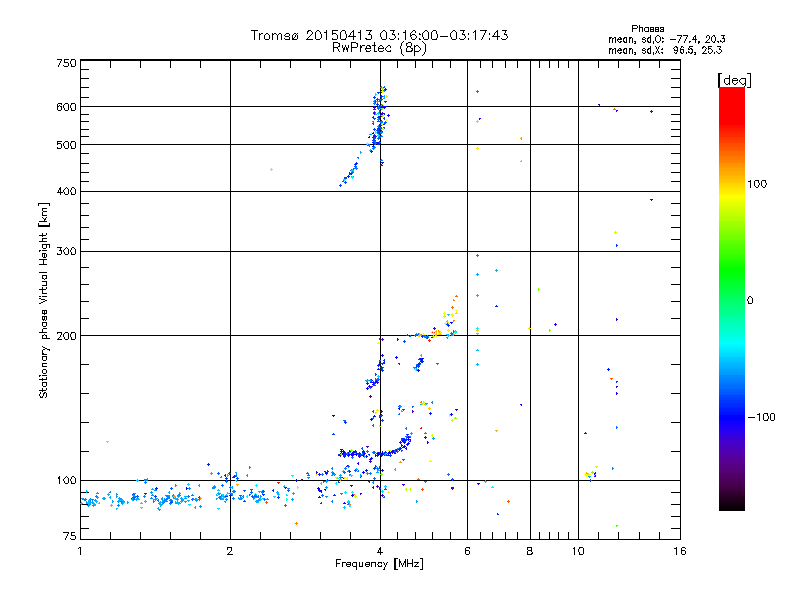Screen dimensions: 800x600
Task: Click the 750 label on the height axis
Action: 66,63
